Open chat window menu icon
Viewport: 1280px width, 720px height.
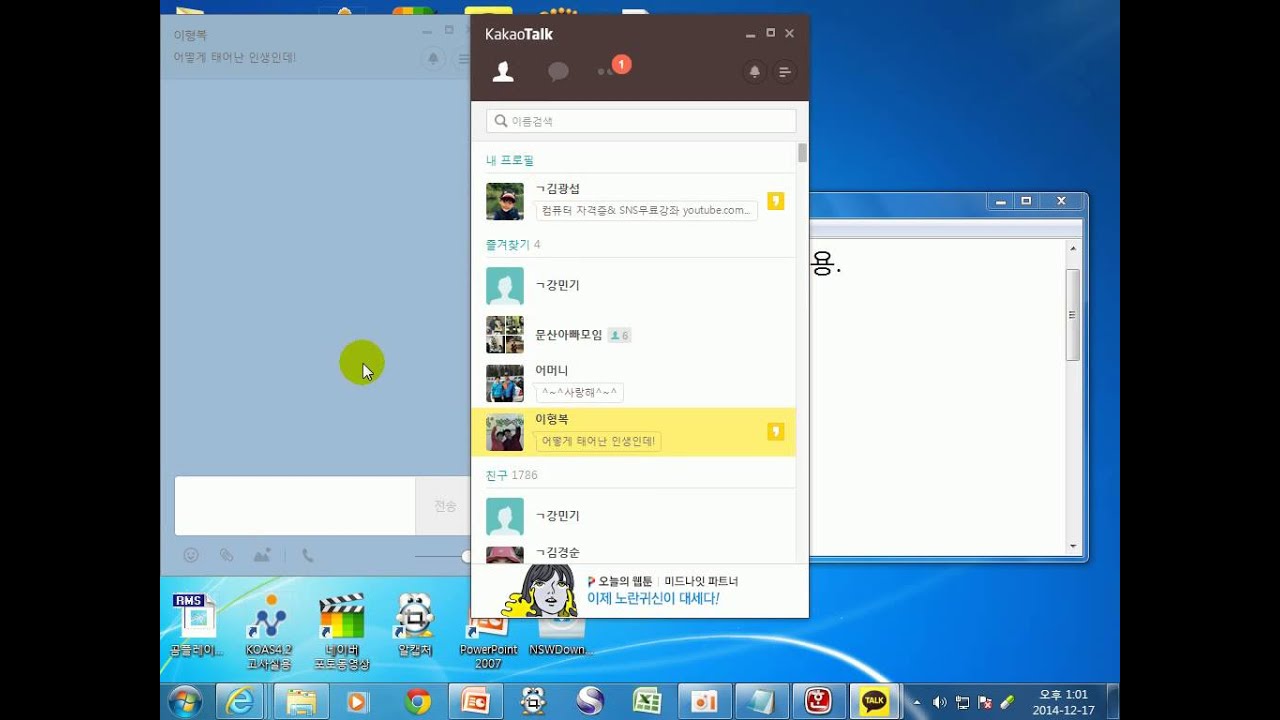click(463, 58)
